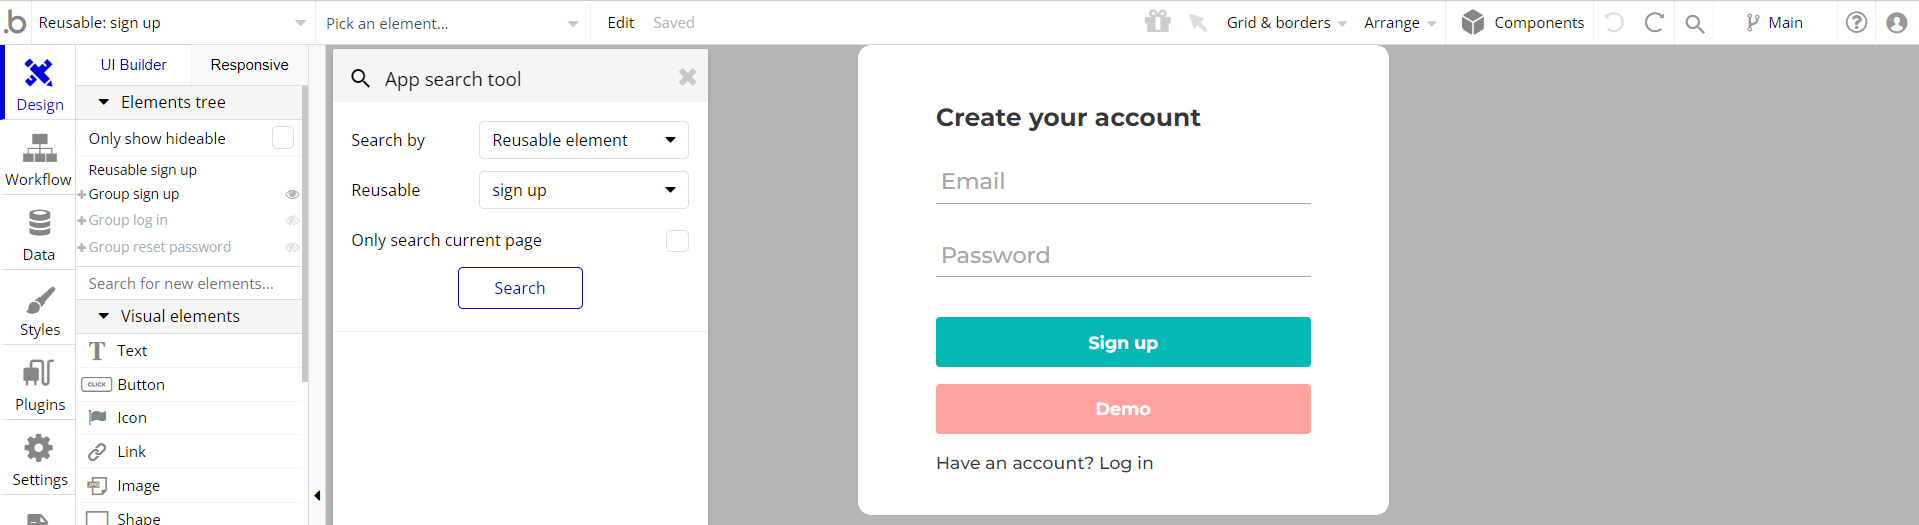Open the Search by dropdown
This screenshot has width=1919, height=525.
pos(584,140)
